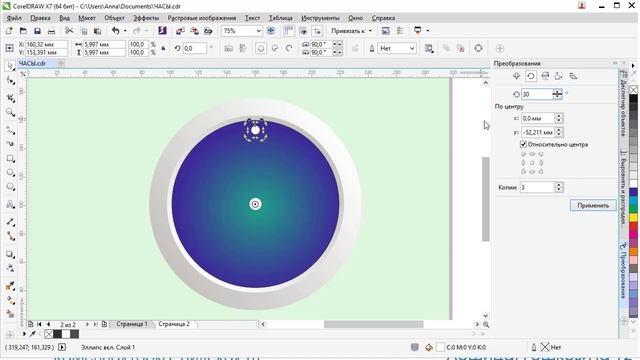Select the Arc shape mode button

pos(289,49)
